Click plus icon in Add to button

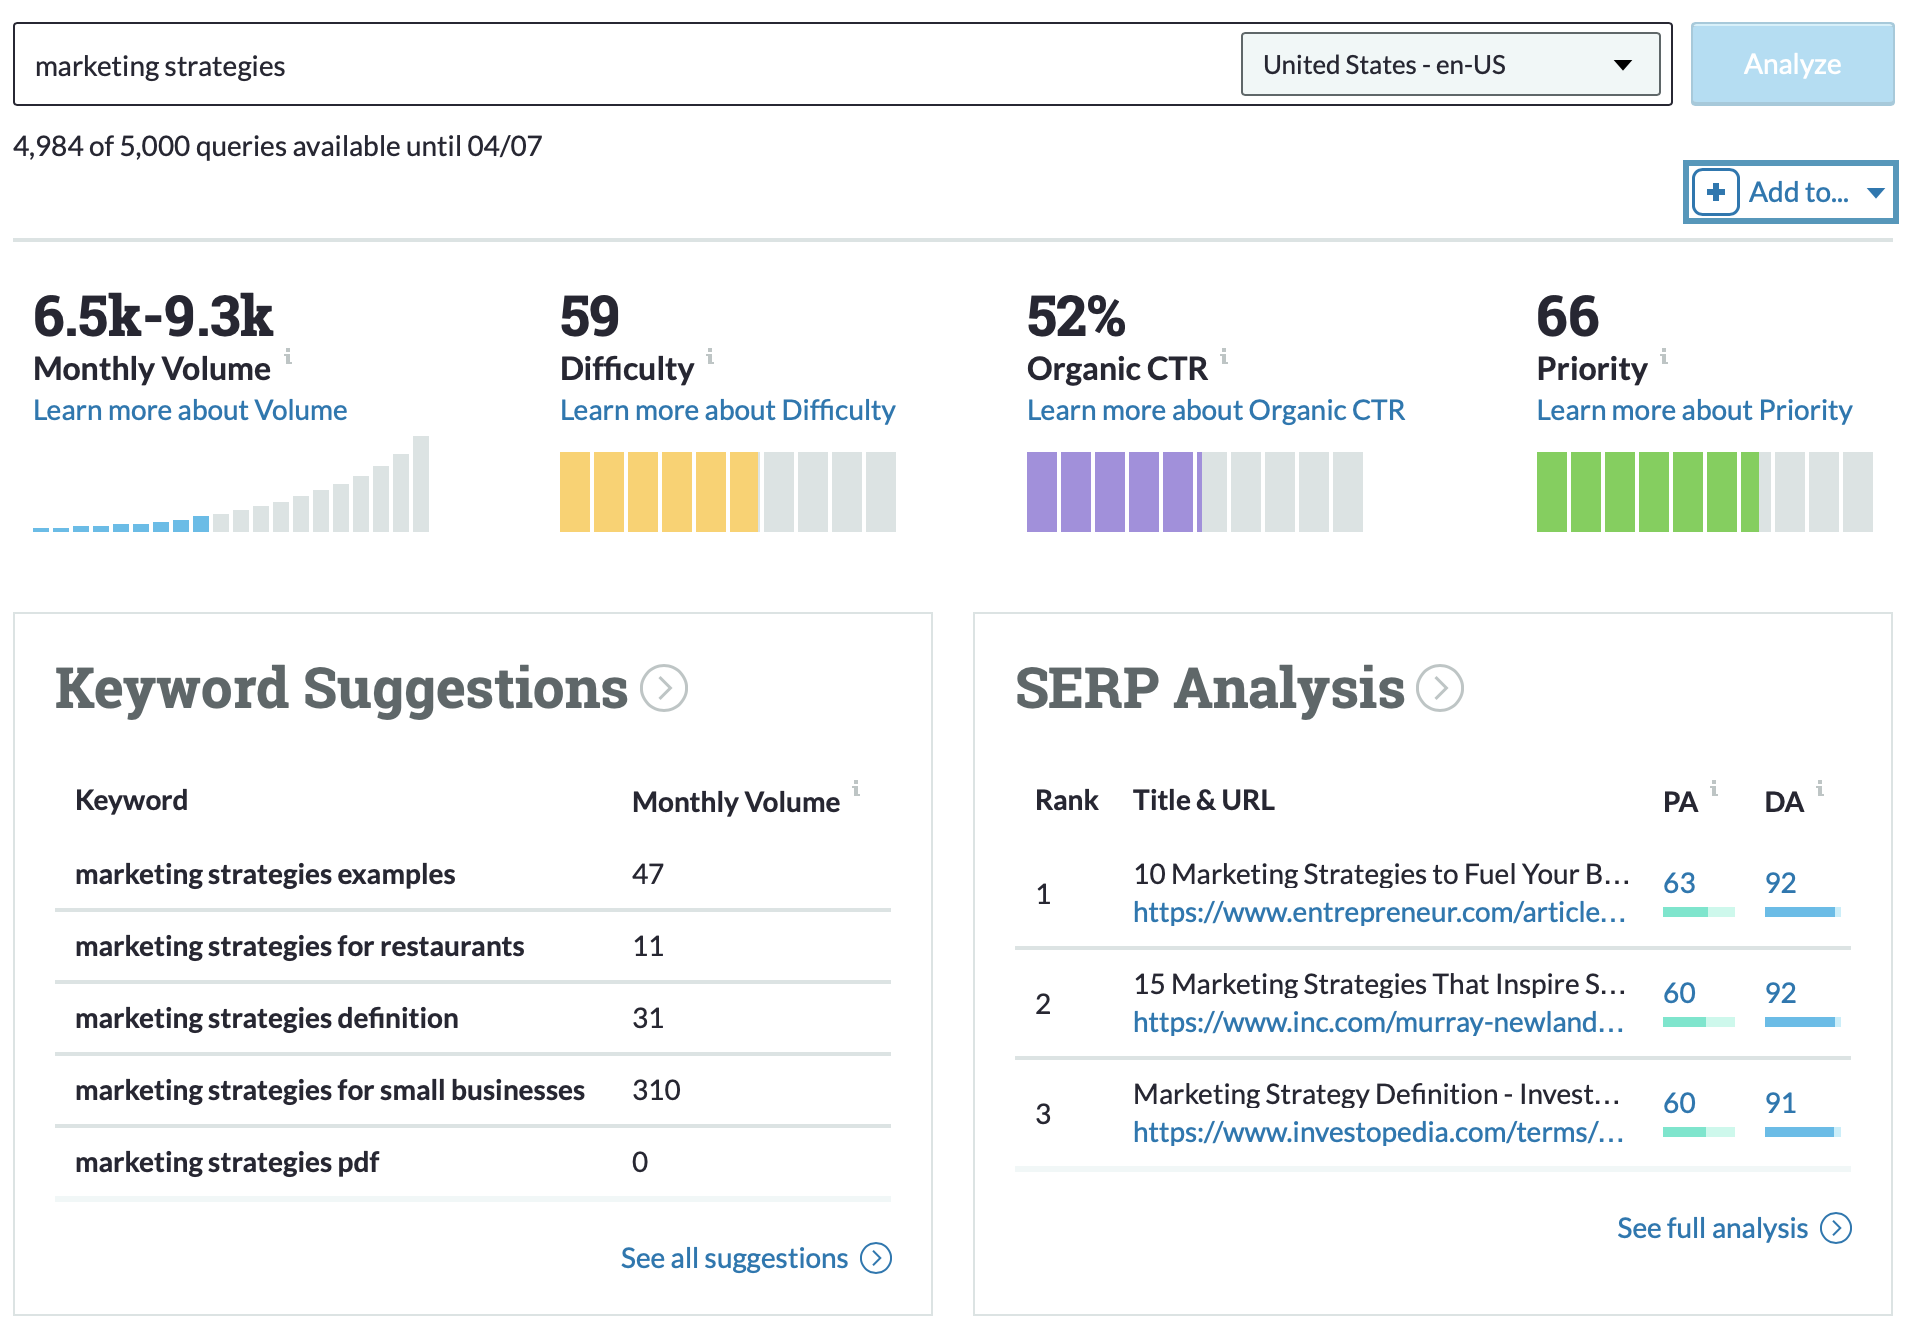tap(1716, 192)
